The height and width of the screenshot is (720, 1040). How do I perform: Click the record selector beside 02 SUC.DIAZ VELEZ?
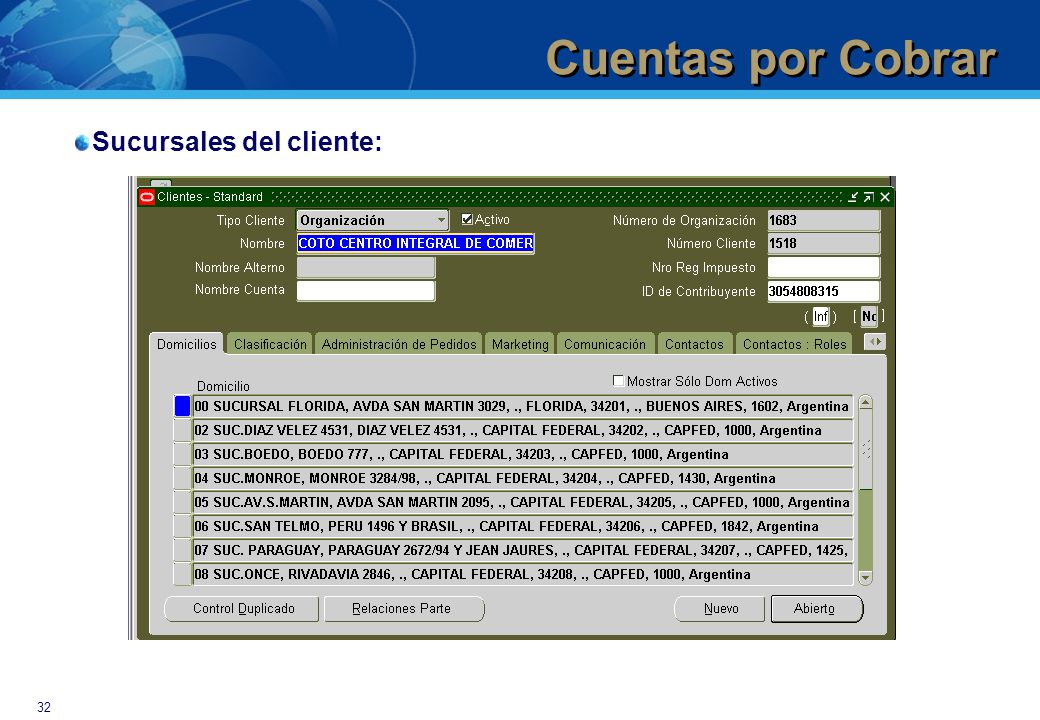click(182, 430)
